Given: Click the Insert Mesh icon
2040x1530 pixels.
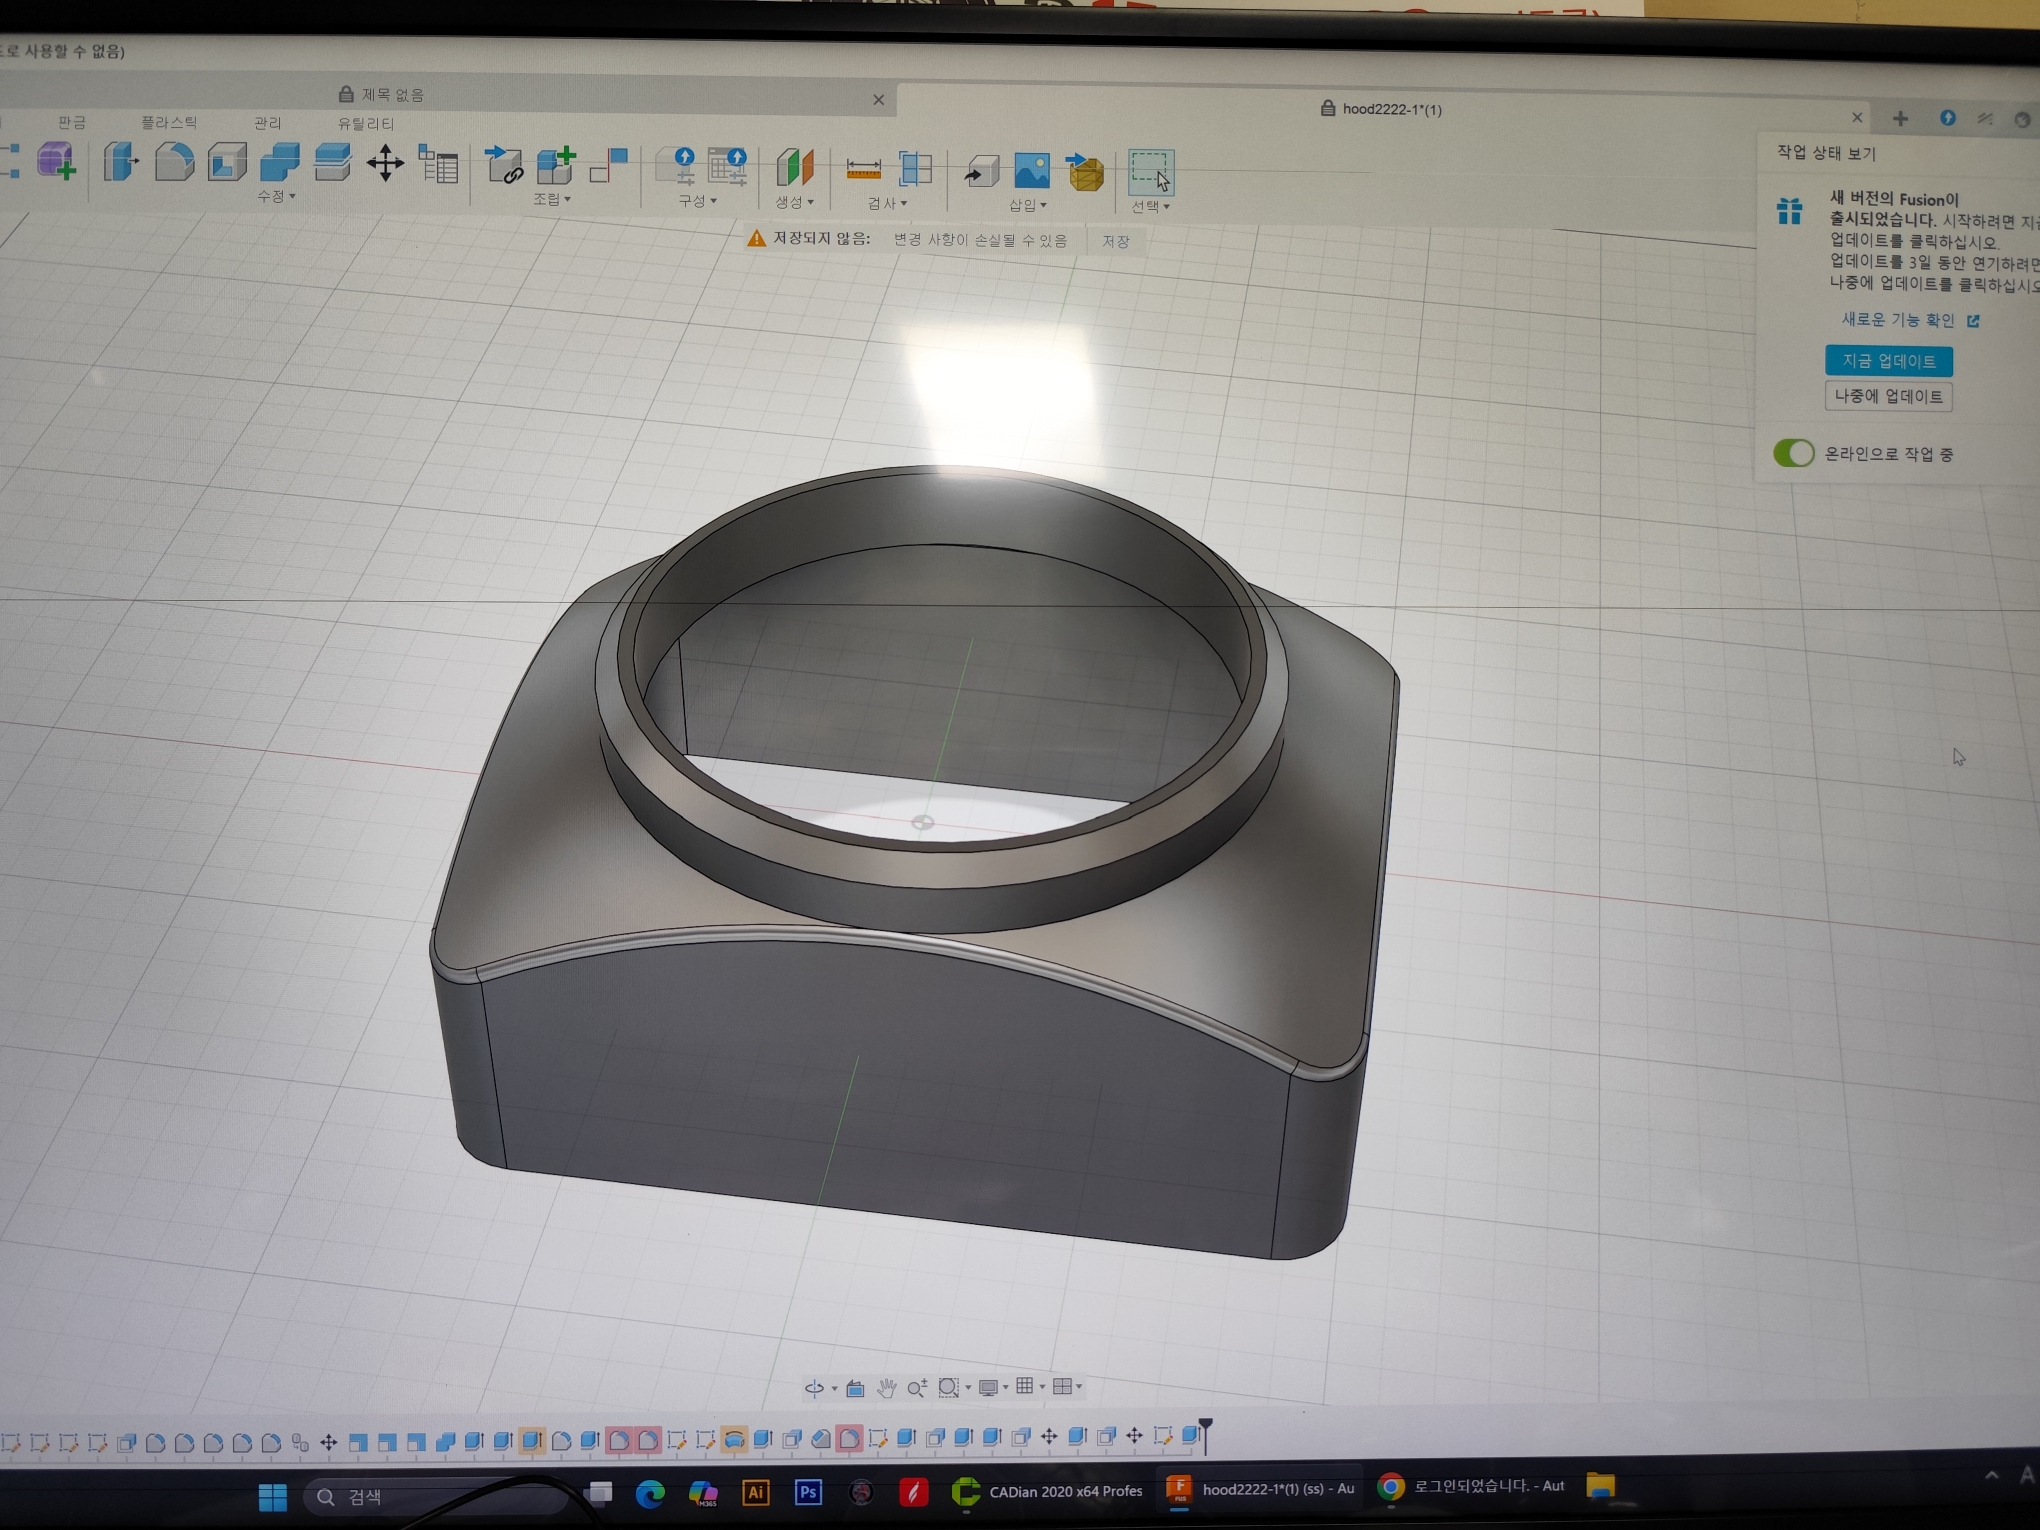Looking at the screenshot, I should click(x=1085, y=173).
